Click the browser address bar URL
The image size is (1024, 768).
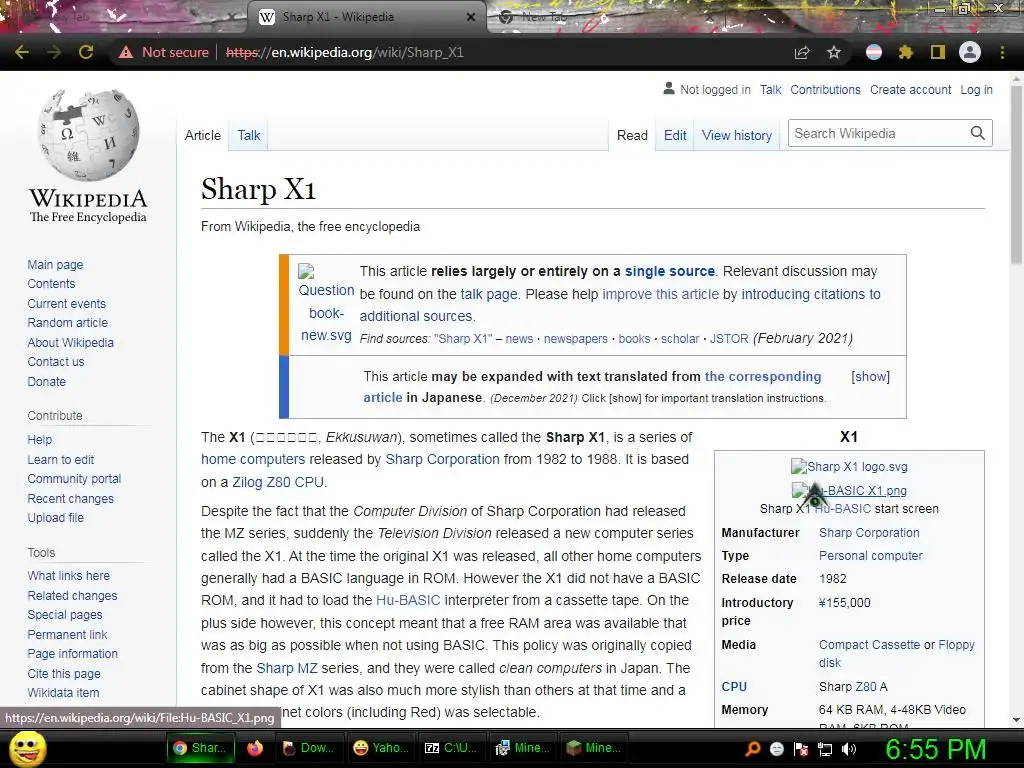click(x=344, y=52)
